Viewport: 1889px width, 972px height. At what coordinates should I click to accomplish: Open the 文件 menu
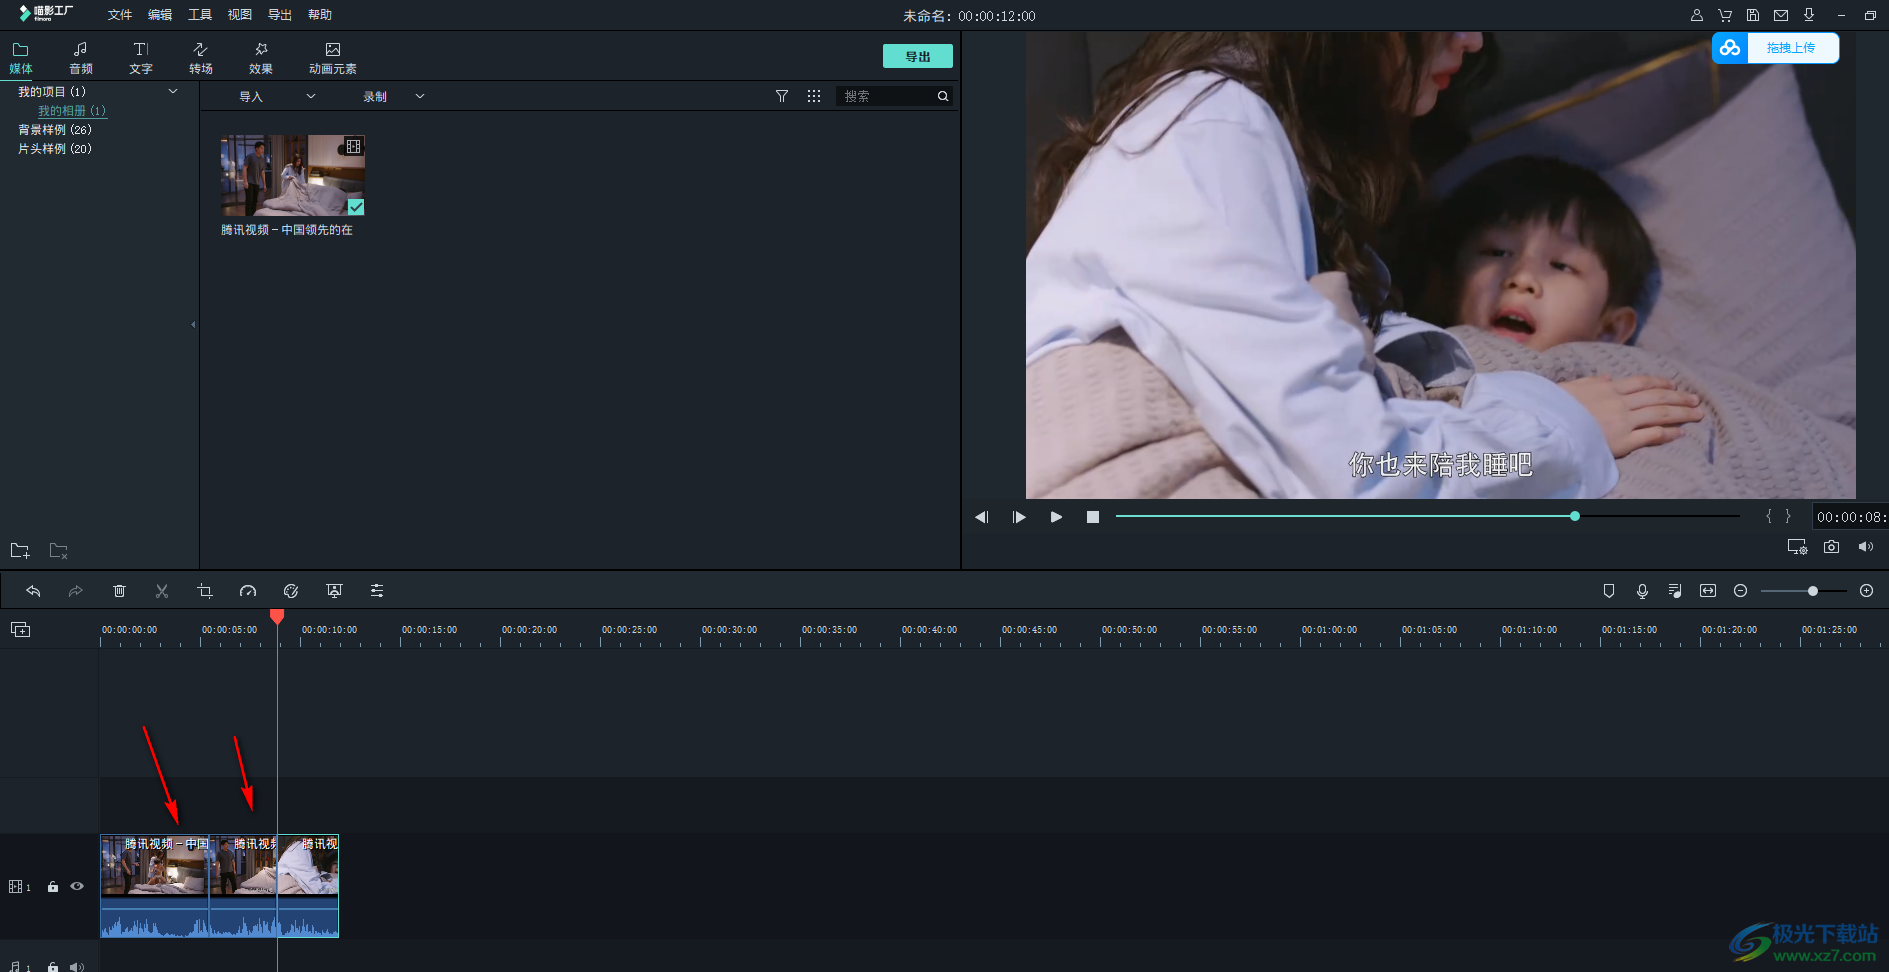[x=120, y=15]
